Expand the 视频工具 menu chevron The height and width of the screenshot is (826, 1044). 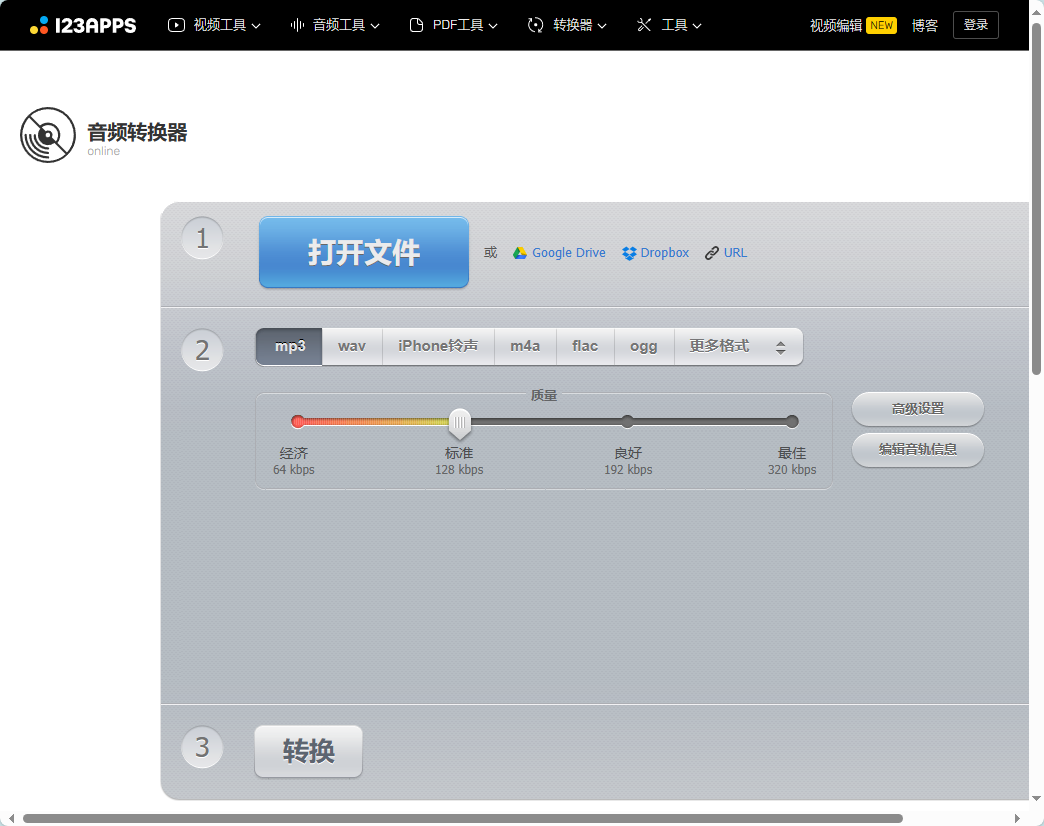pos(256,26)
